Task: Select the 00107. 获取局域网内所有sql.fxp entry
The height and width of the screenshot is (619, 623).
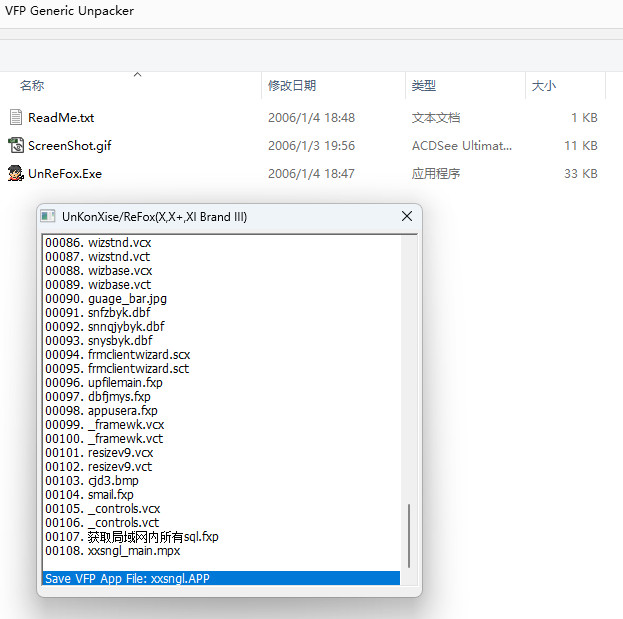Action: [131, 536]
